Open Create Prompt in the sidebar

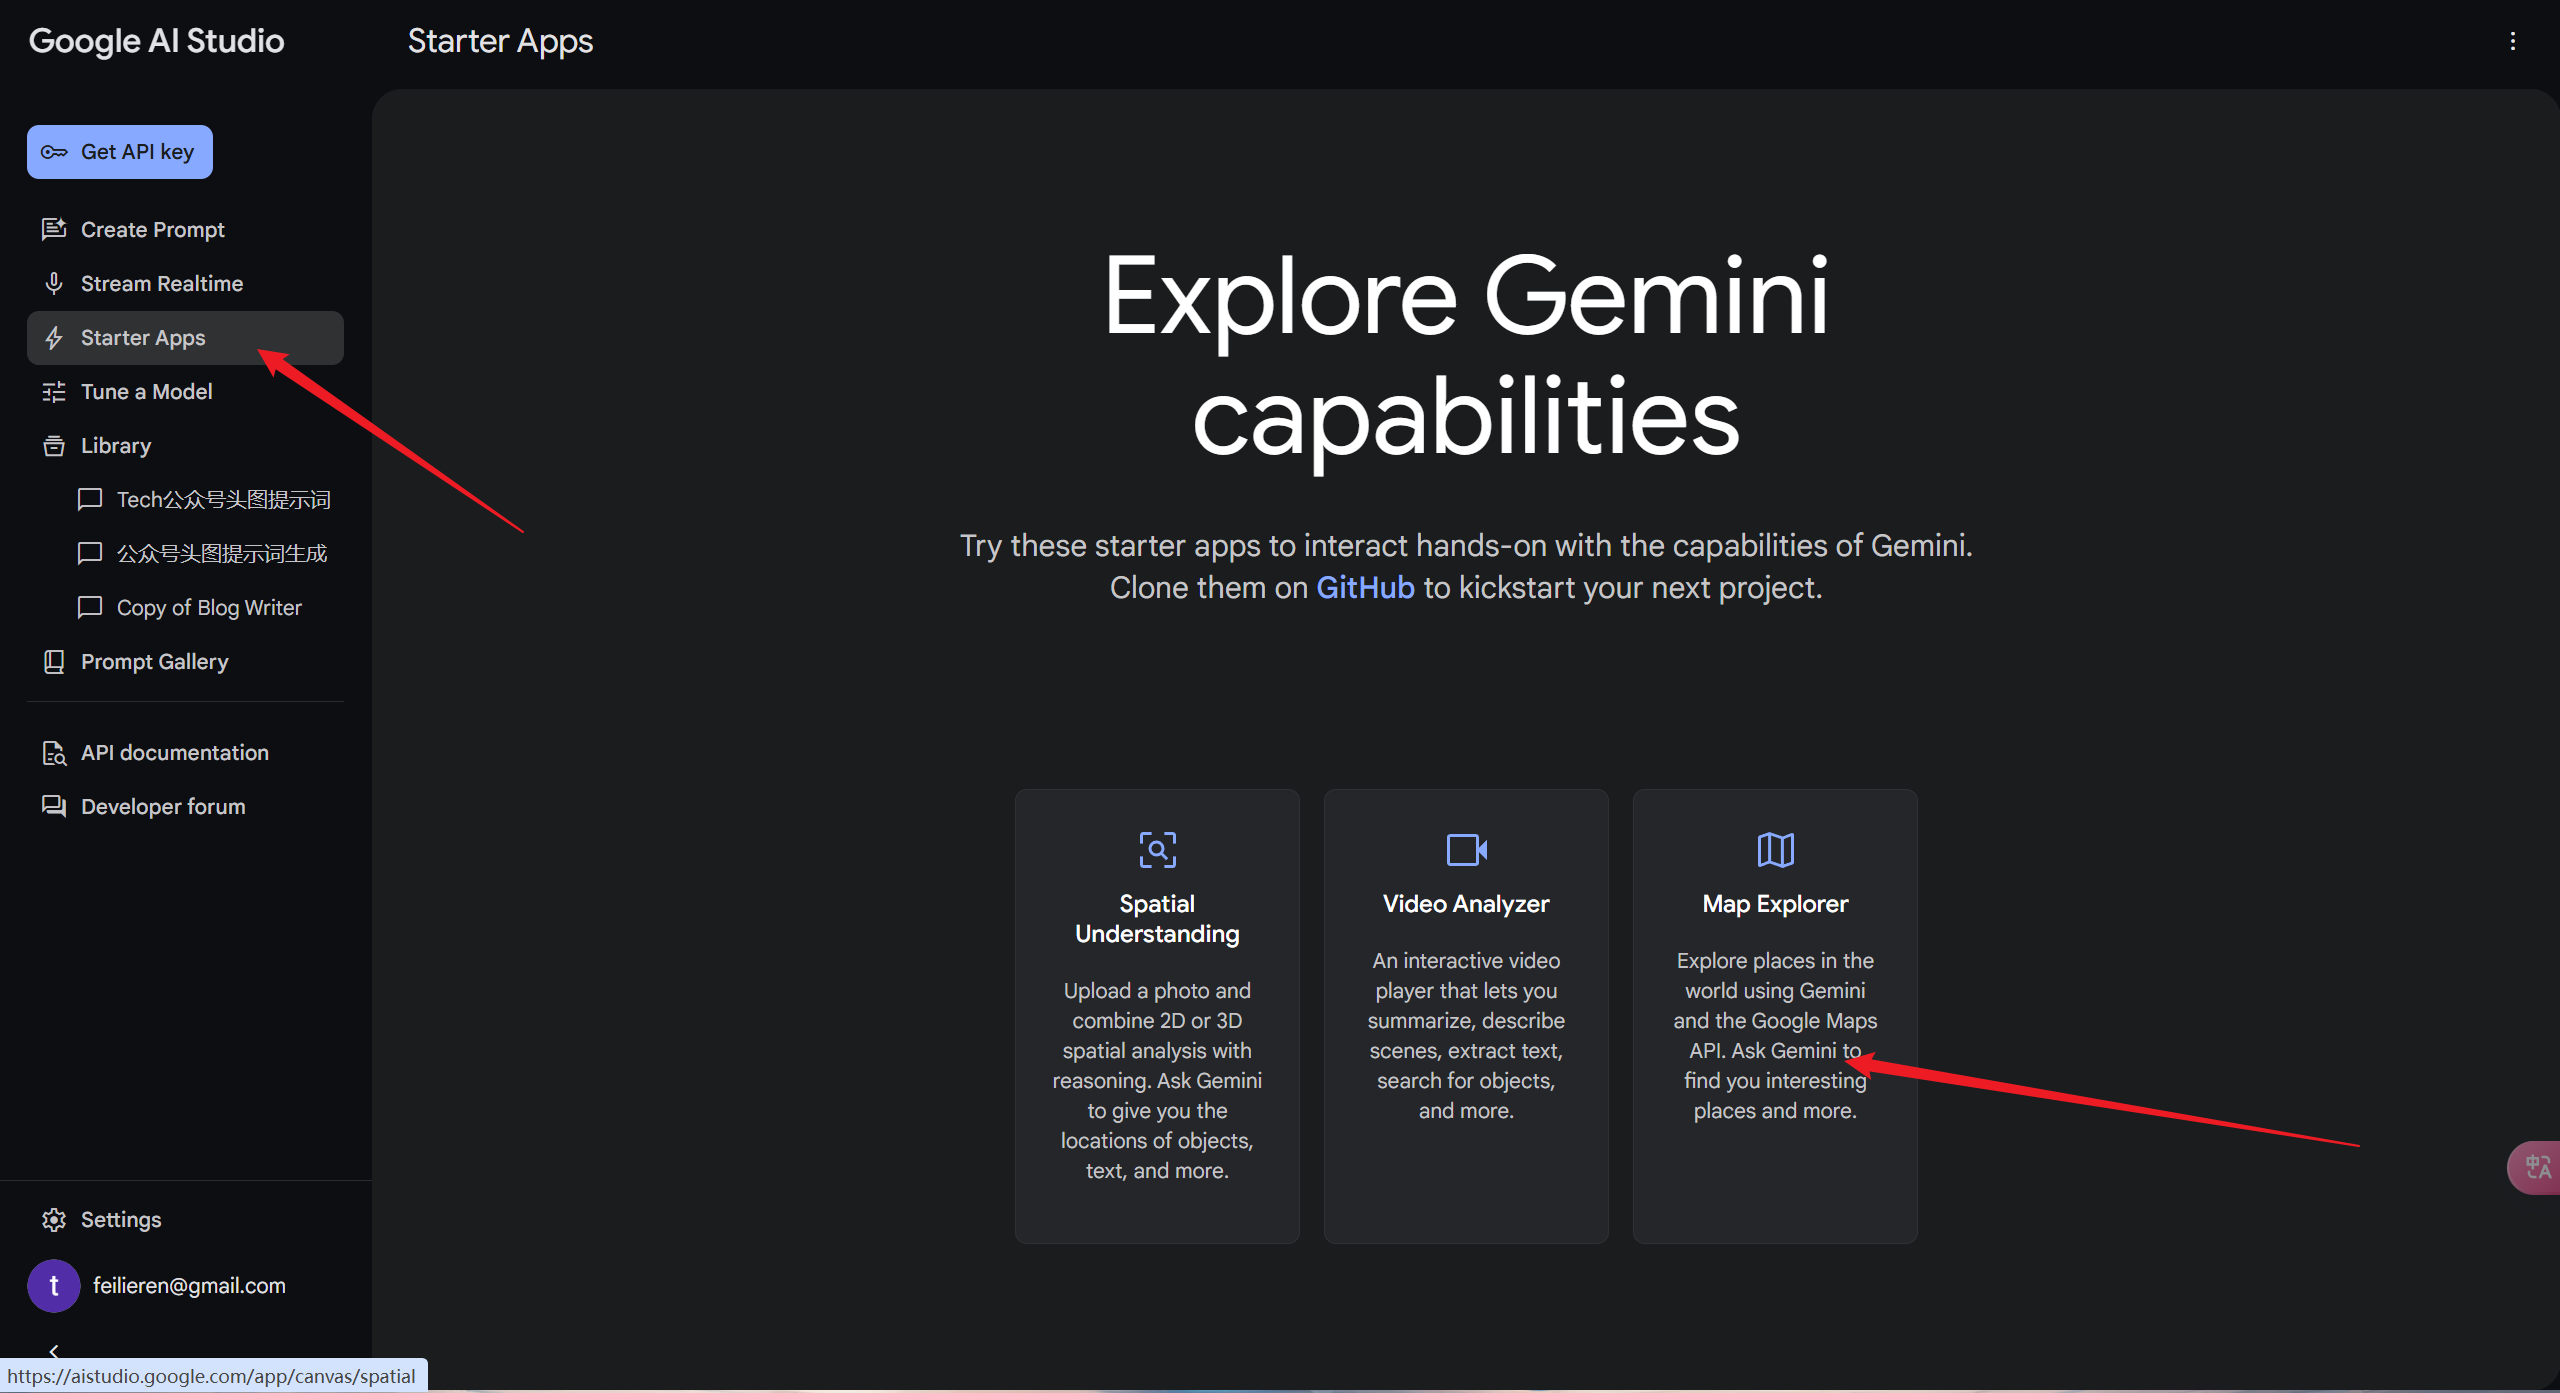coord(152,230)
